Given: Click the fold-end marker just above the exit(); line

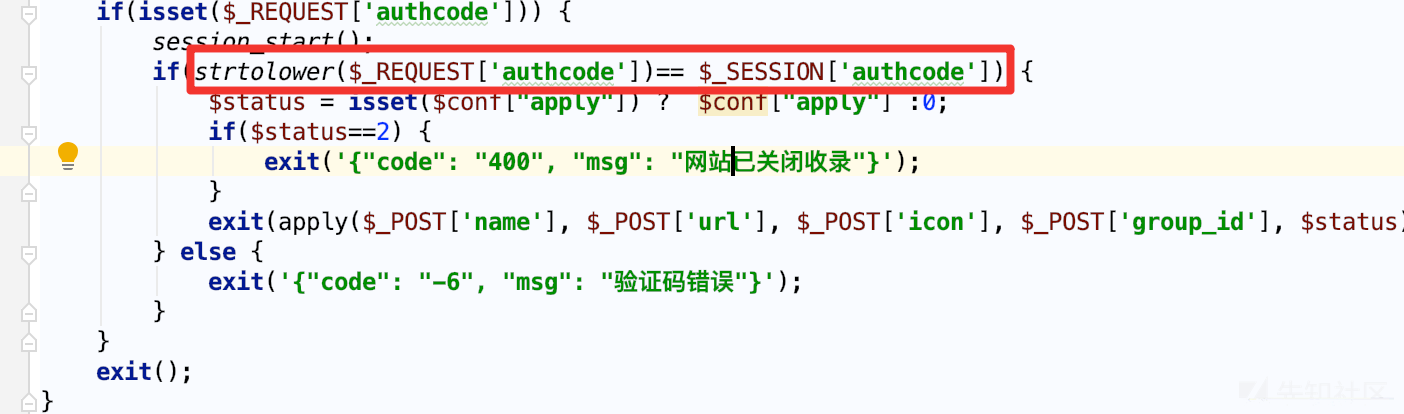Looking at the screenshot, I should pyautogui.click(x=30, y=342).
